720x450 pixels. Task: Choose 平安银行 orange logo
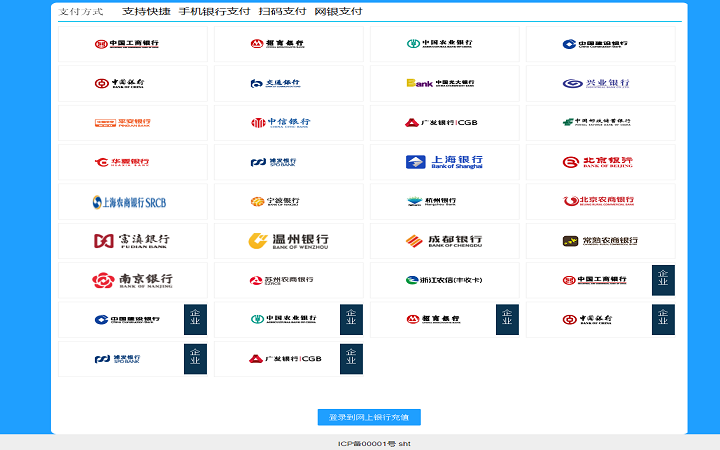133,123
